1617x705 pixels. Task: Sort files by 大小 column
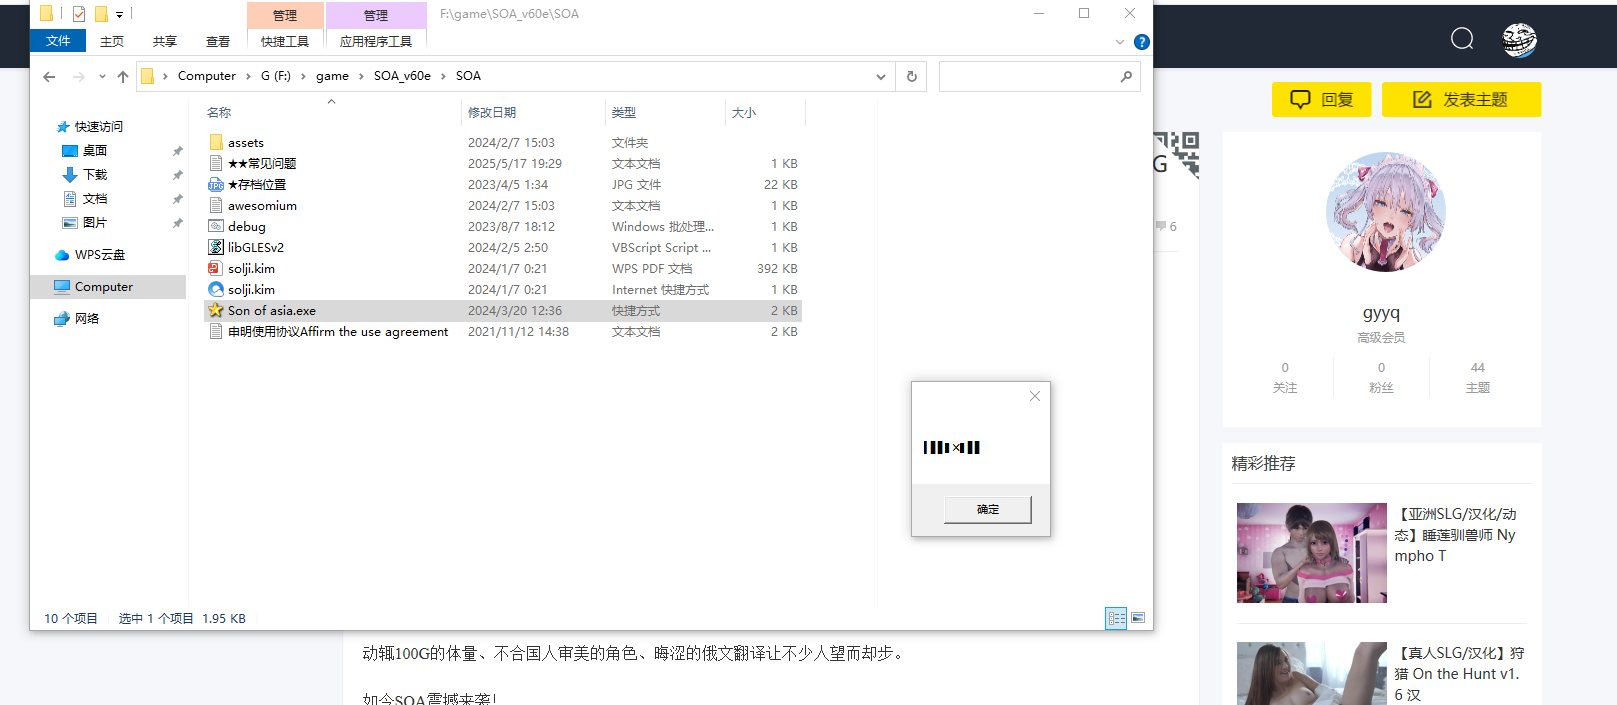(x=744, y=113)
